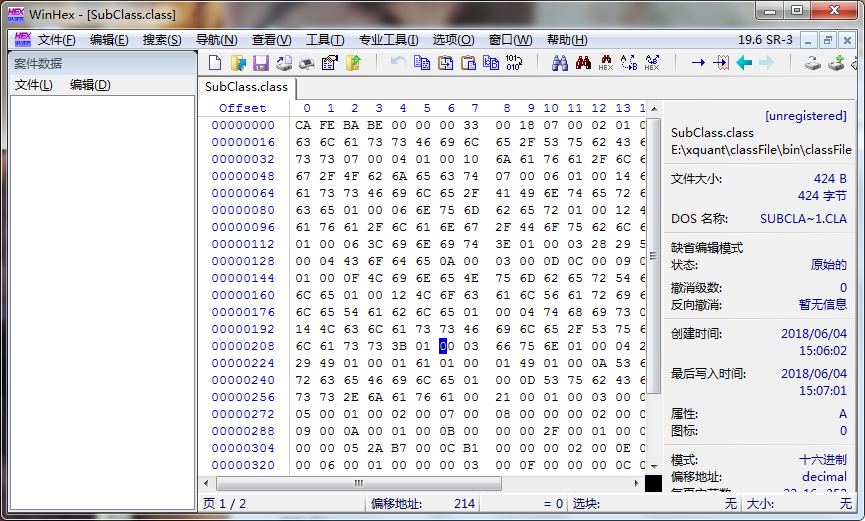Viewport: 865px width, 521px height.
Task: Open a file using folder icon
Action: pos(238,63)
